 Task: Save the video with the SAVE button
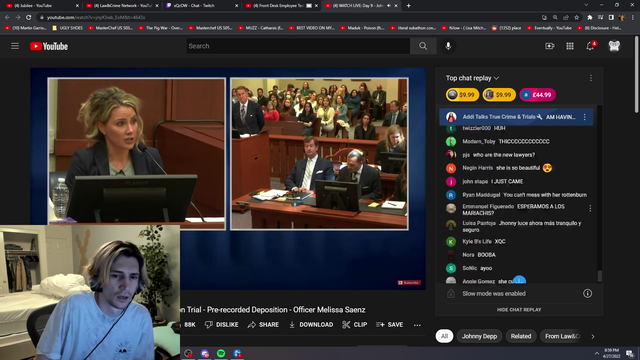click(389, 325)
